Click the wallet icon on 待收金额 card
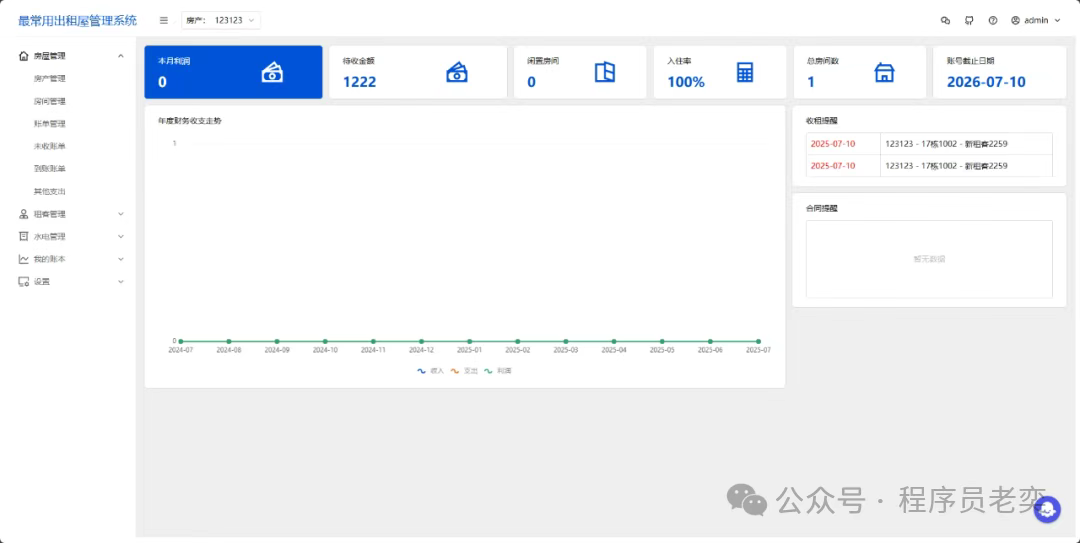The image size is (1080, 543). (457, 72)
